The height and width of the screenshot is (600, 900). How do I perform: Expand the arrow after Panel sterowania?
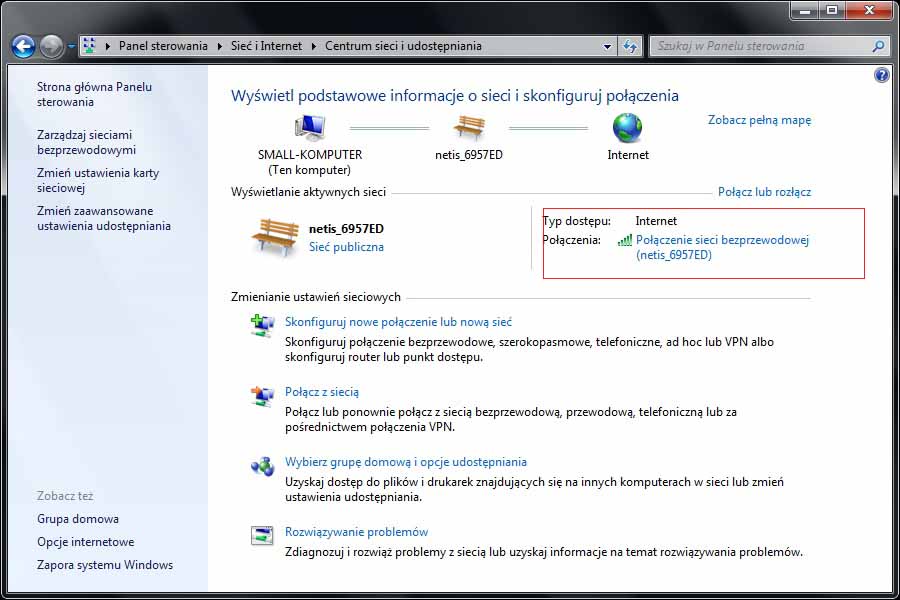coord(219,46)
